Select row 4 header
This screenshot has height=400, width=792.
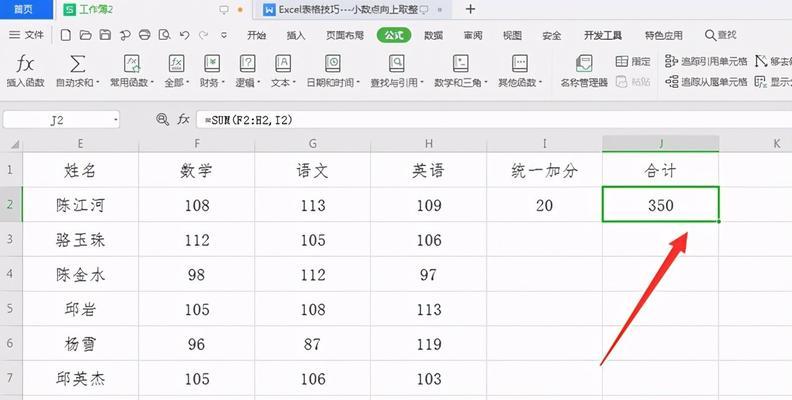coord(11,274)
